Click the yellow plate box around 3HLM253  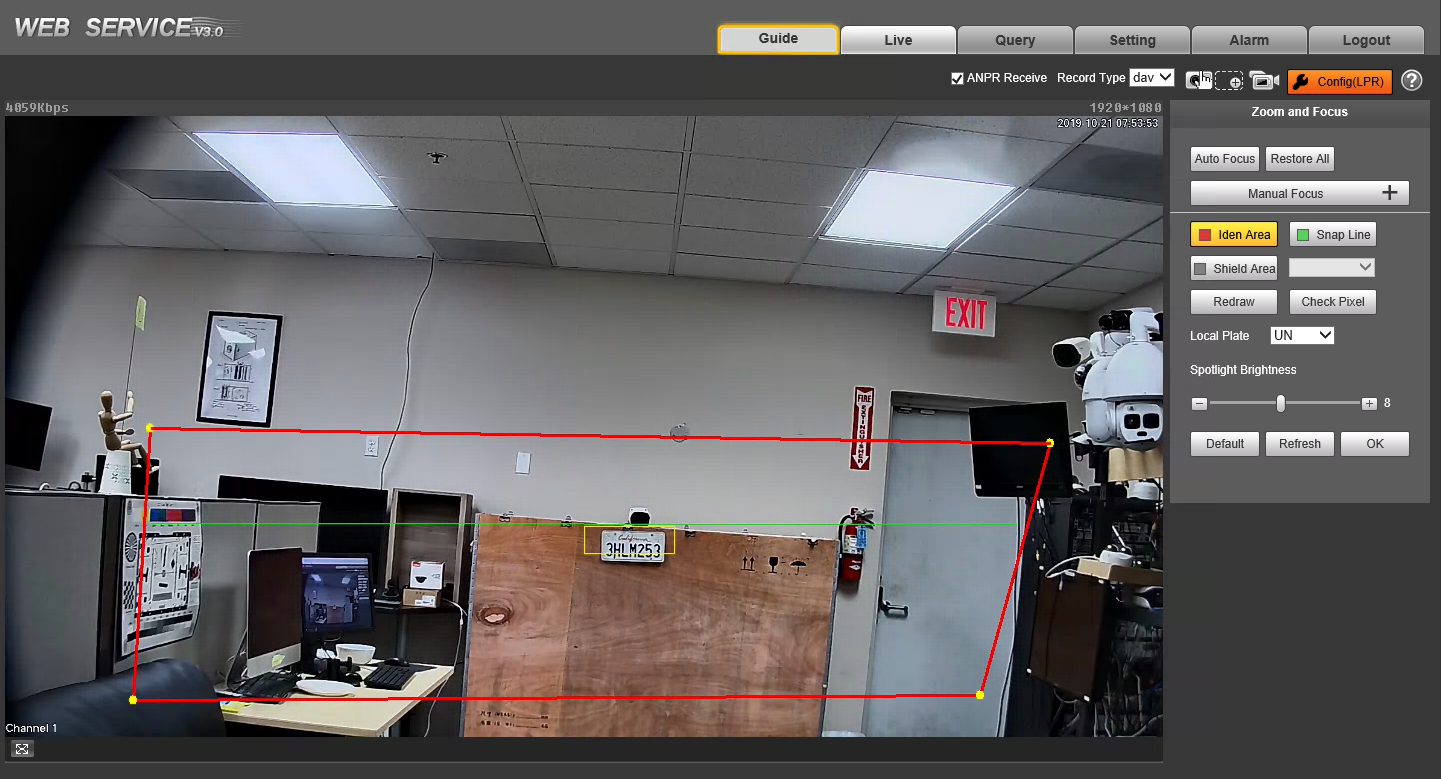pos(630,540)
